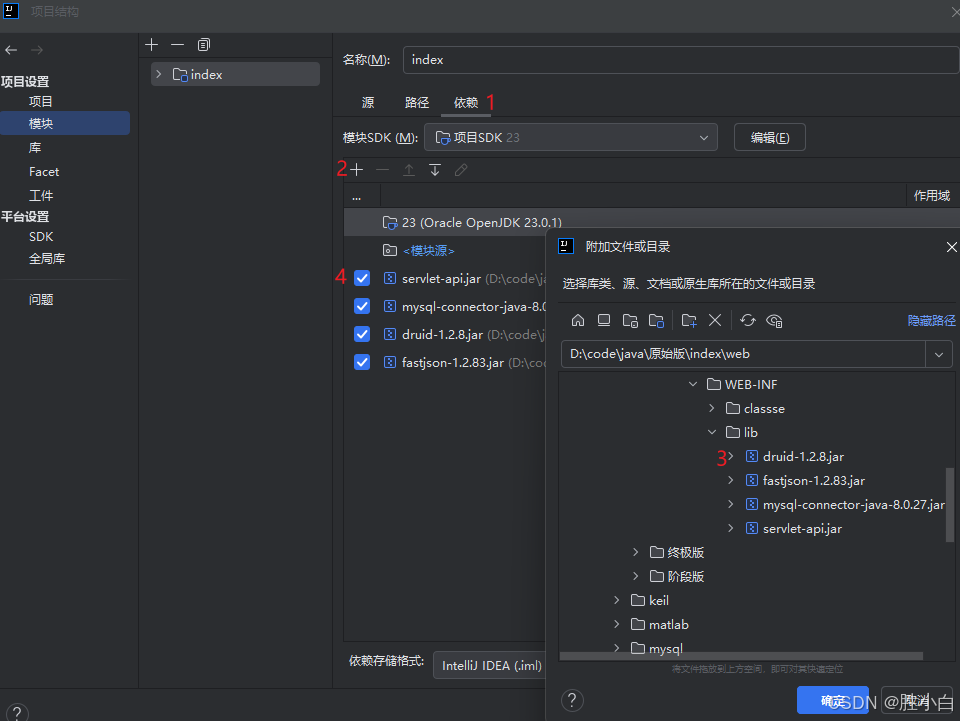960x721 pixels.
Task: Go to home directory icon in file chooser
Action: coord(578,320)
